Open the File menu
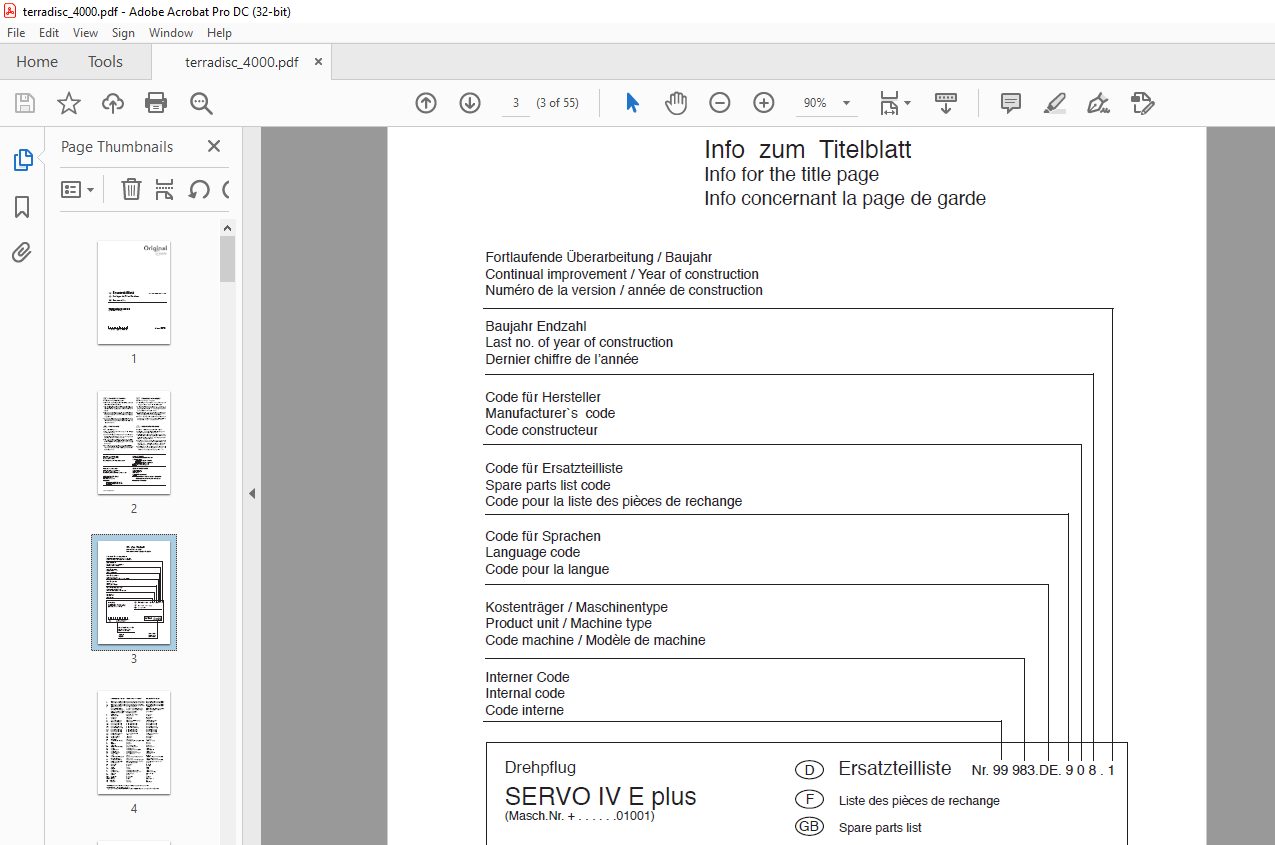This screenshot has width=1275, height=845. (16, 33)
